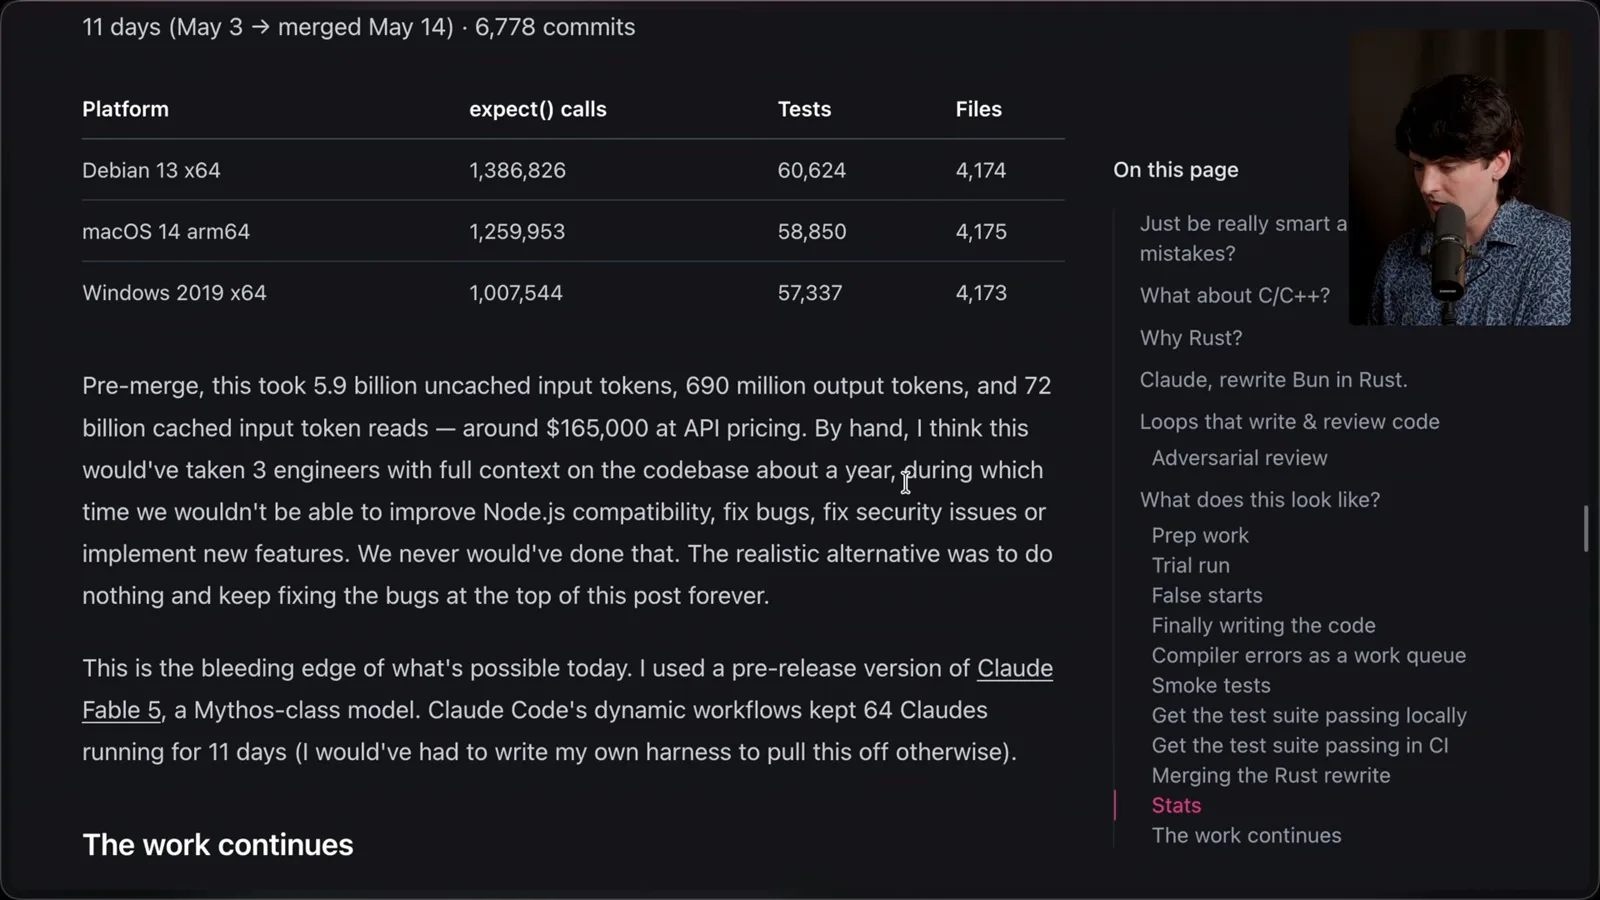Click the page's vertical scrollbar thumb

(1586, 528)
